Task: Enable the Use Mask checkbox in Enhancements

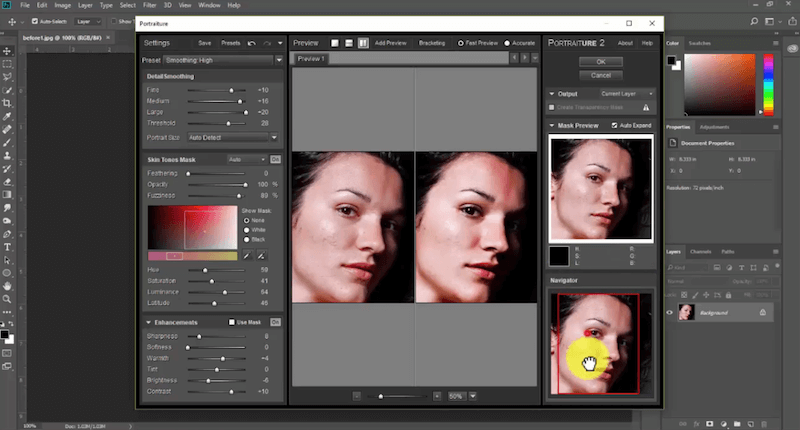Action: coord(232,322)
